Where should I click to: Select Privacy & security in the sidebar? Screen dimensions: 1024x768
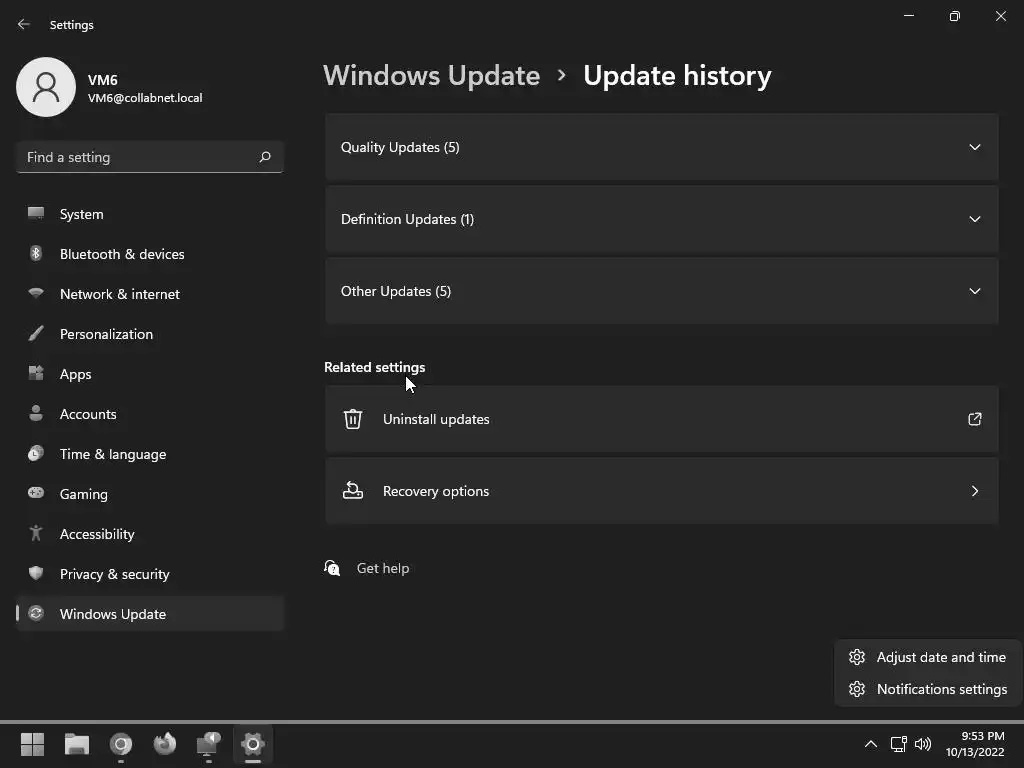coord(150,574)
